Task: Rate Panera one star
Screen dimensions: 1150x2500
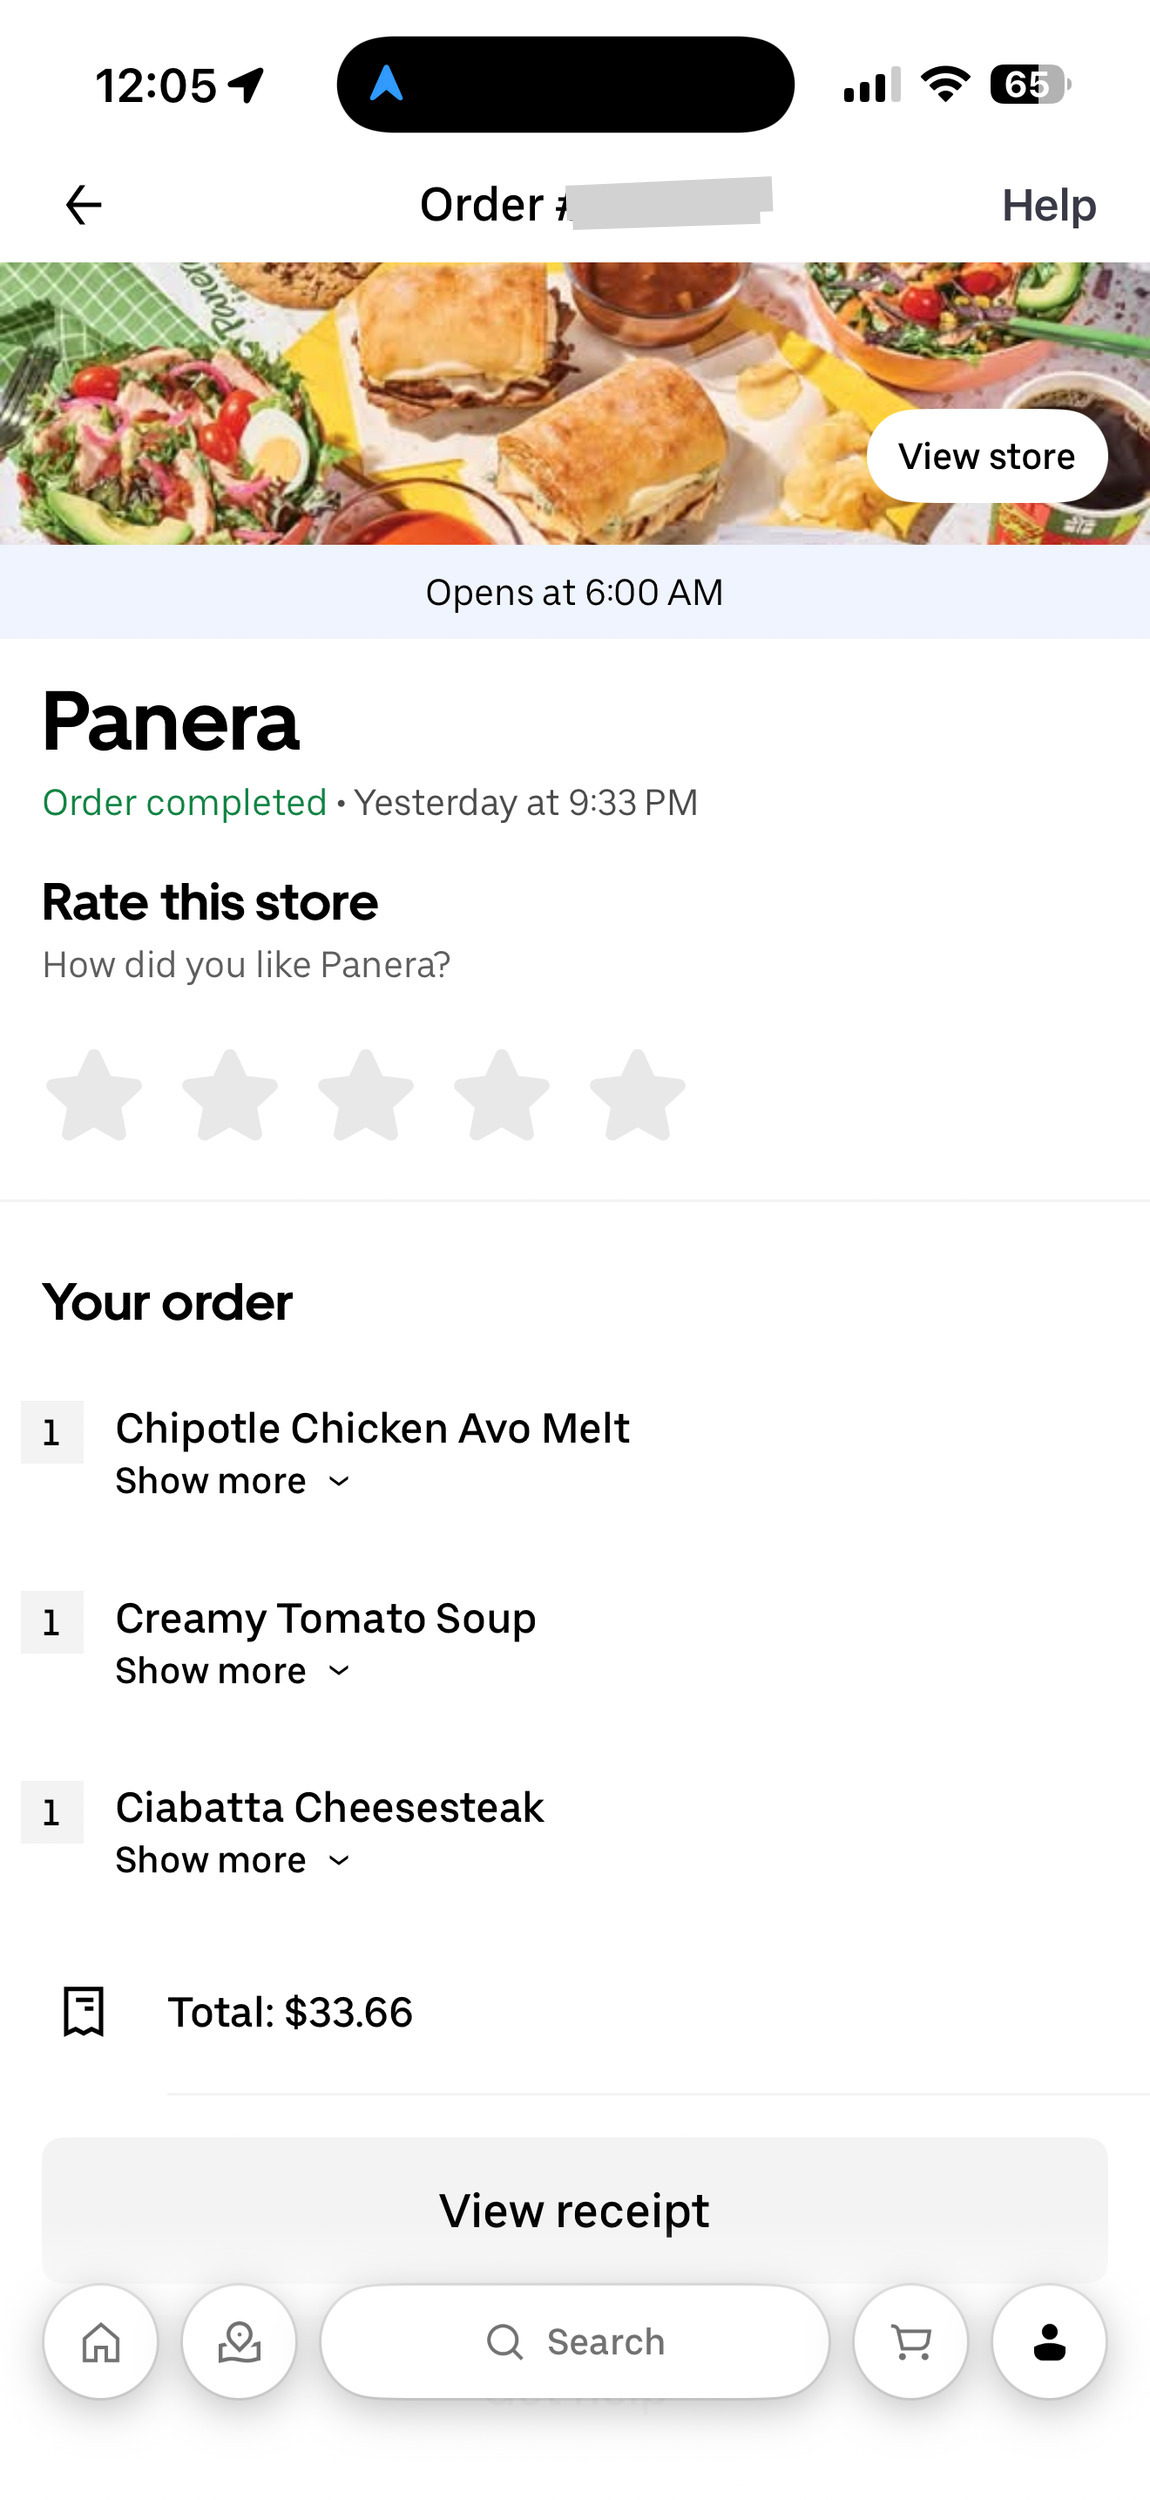Action: [x=94, y=1095]
